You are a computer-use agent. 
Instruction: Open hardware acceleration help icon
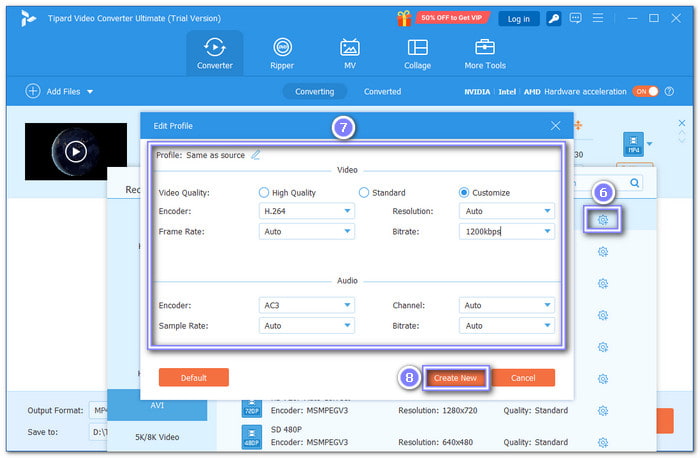(669, 92)
